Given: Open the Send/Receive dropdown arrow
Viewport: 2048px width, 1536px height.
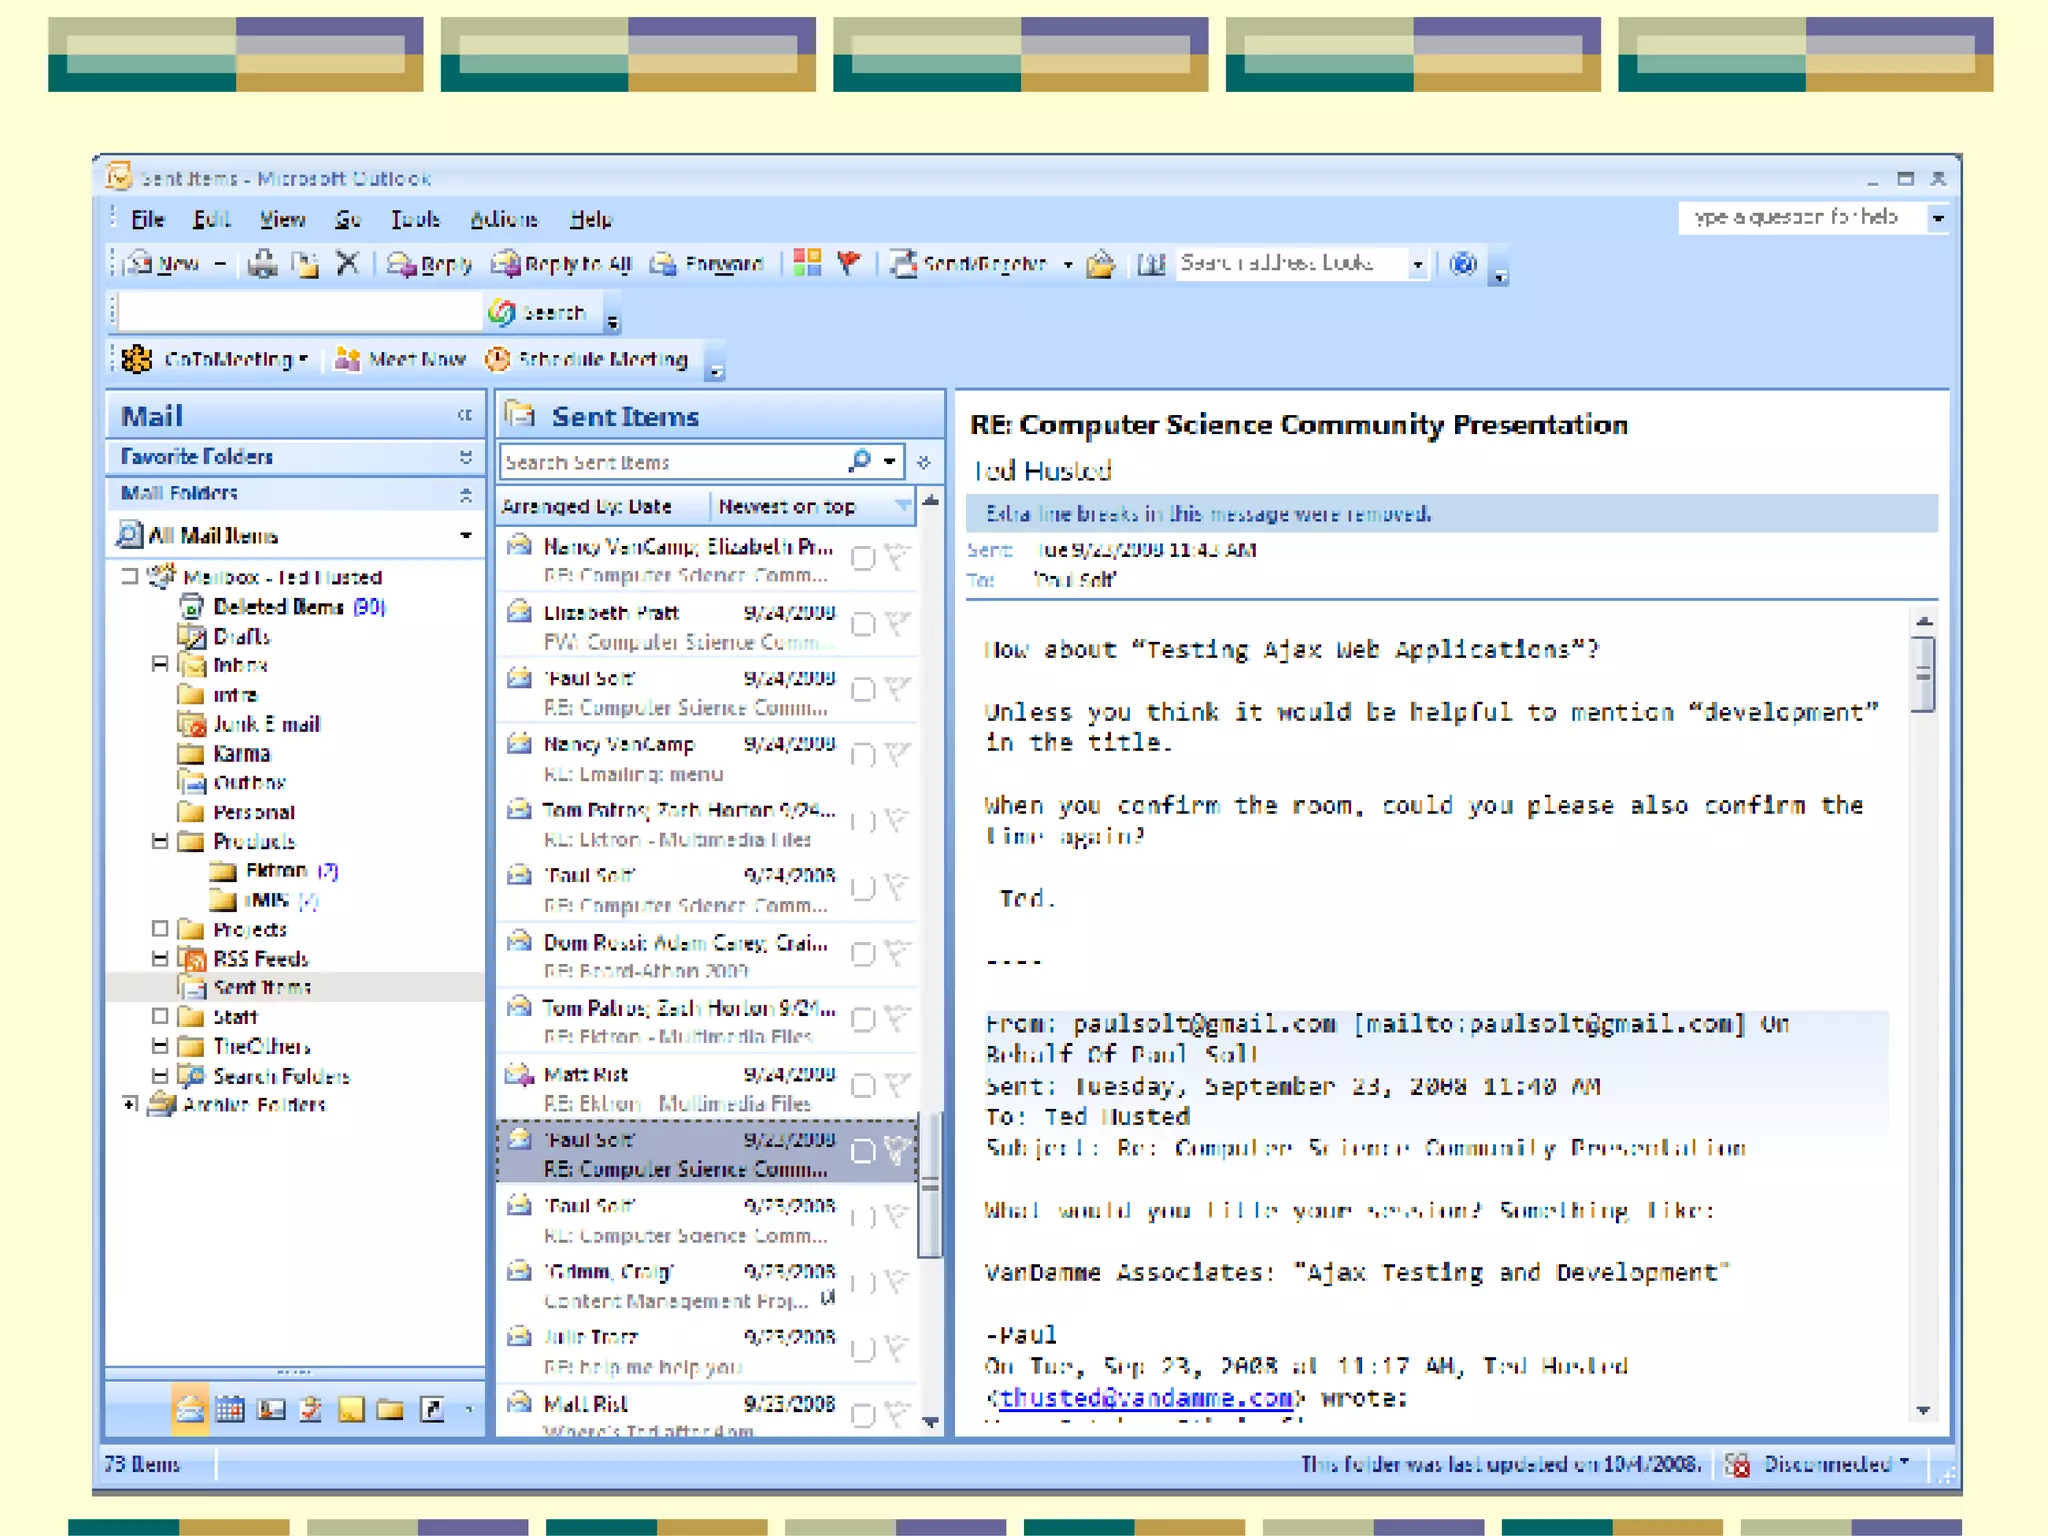Looking at the screenshot, I should click(1068, 265).
